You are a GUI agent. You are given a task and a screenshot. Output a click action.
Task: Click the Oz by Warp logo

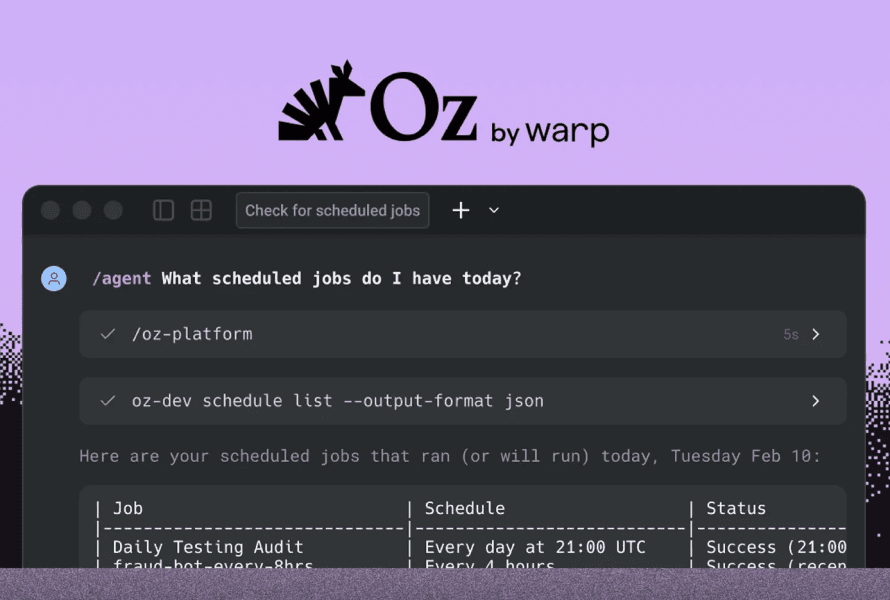[x=444, y=103]
